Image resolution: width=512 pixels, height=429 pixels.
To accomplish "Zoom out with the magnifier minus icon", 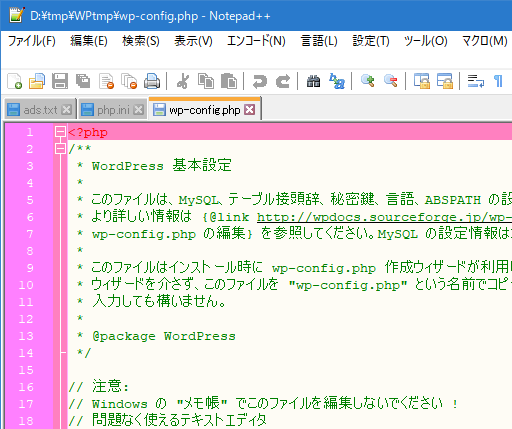I will pos(391,81).
